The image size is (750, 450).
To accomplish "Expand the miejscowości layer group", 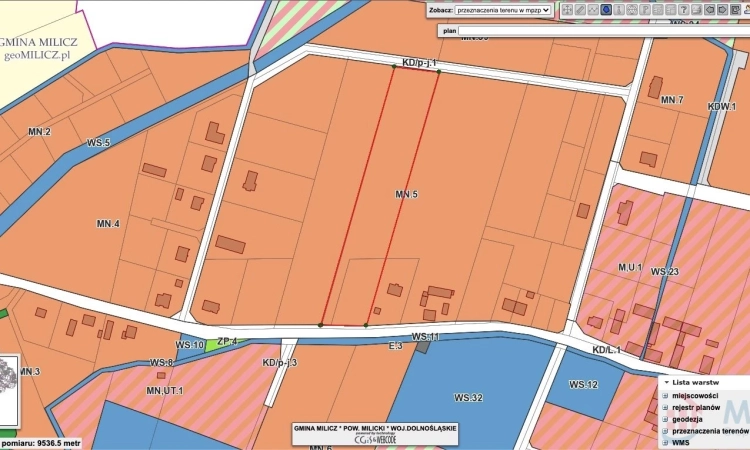I will click(666, 395).
